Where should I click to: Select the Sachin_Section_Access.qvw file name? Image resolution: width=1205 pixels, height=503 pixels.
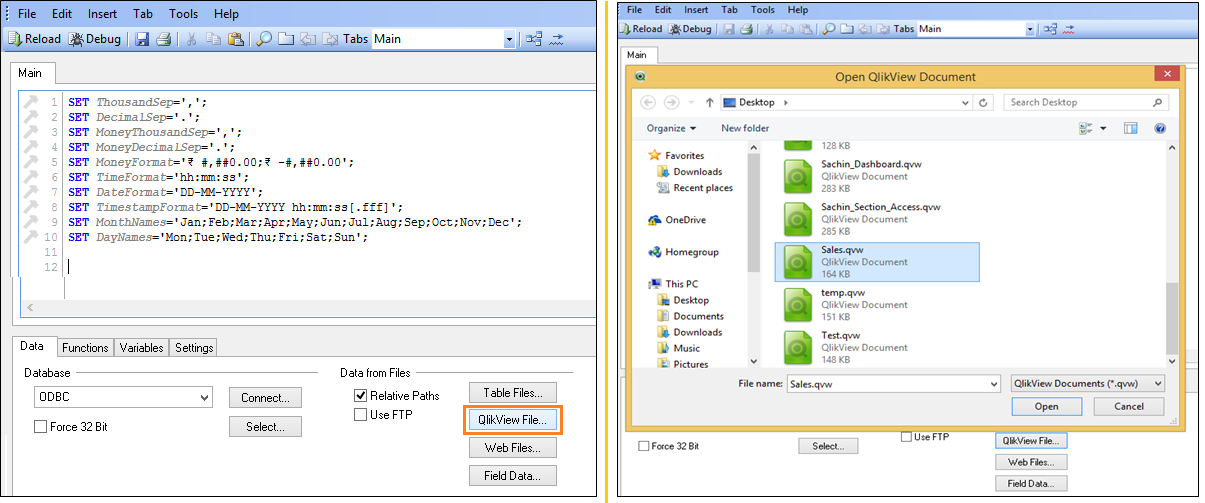[881, 207]
